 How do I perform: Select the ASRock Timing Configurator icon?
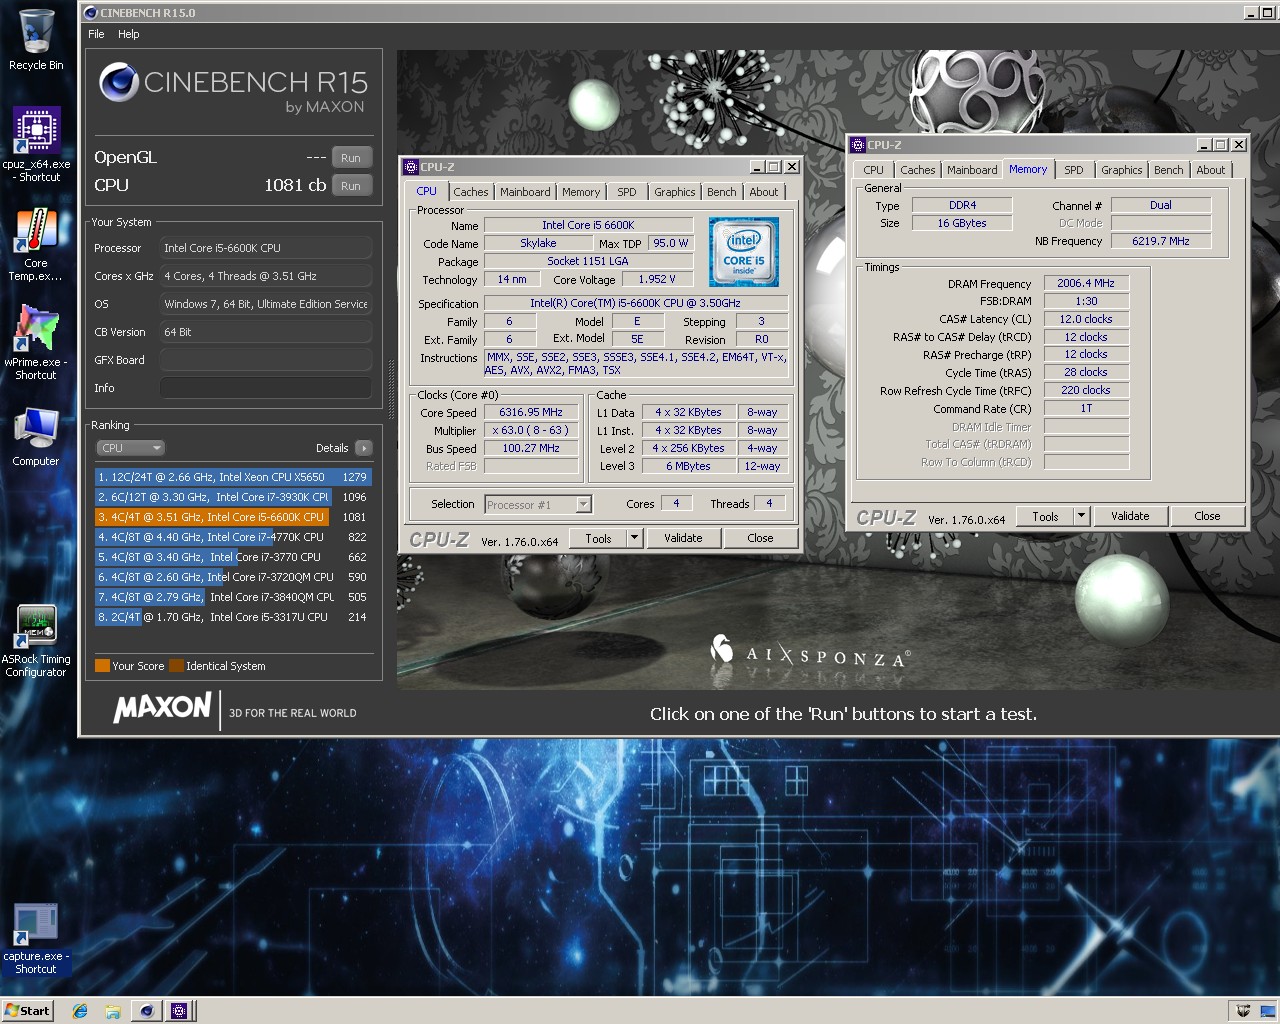(36, 627)
